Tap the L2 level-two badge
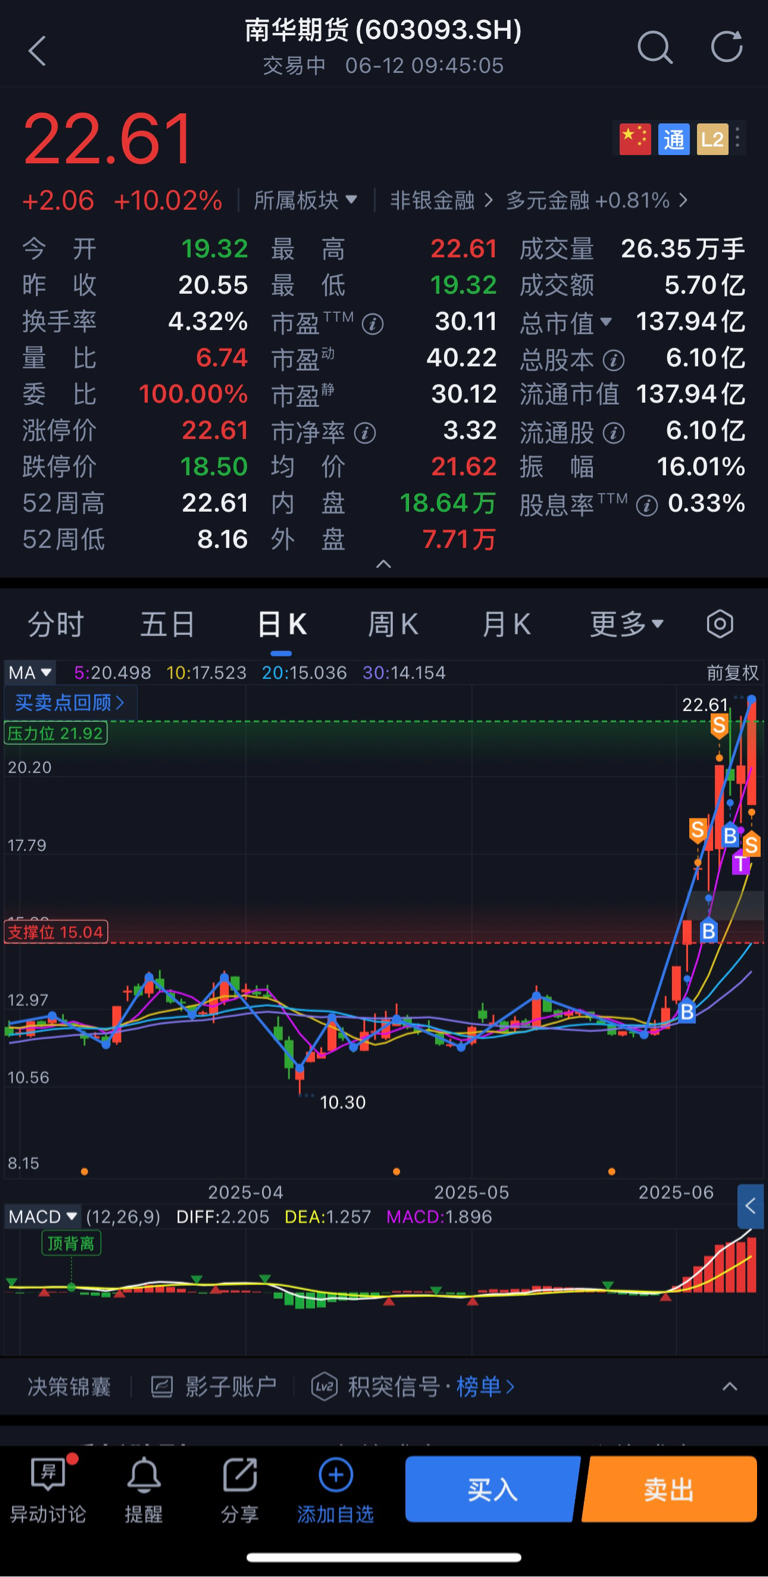 712,139
